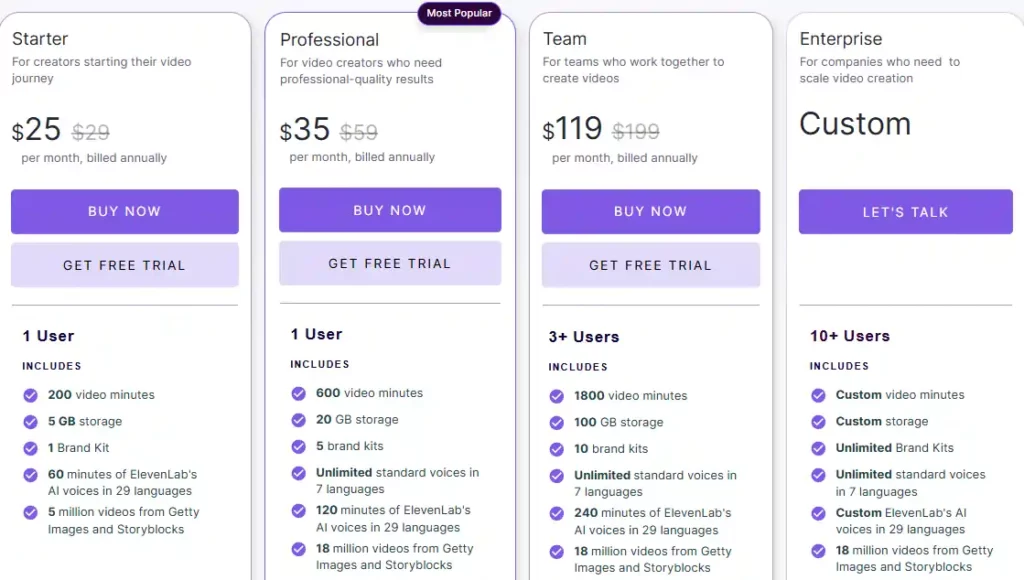
Task: Click the crossed-out $59 price
Action: pos(359,131)
